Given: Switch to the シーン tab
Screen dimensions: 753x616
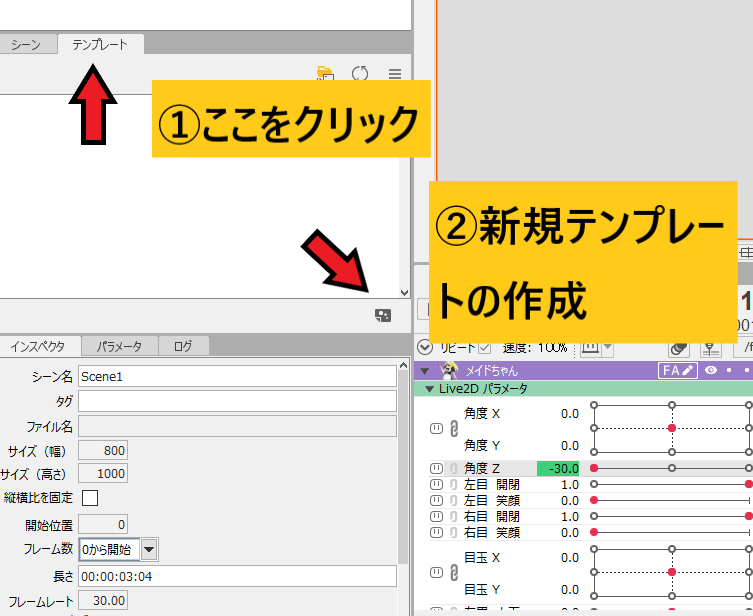Looking at the screenshot, I should click(x=27, y=45).
